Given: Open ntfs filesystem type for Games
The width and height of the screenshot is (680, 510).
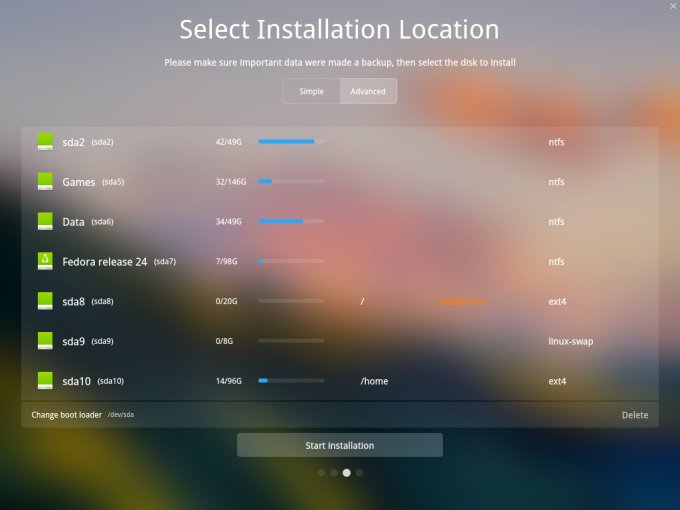Looking at the screenshot, I should click(x=556, y=182).
